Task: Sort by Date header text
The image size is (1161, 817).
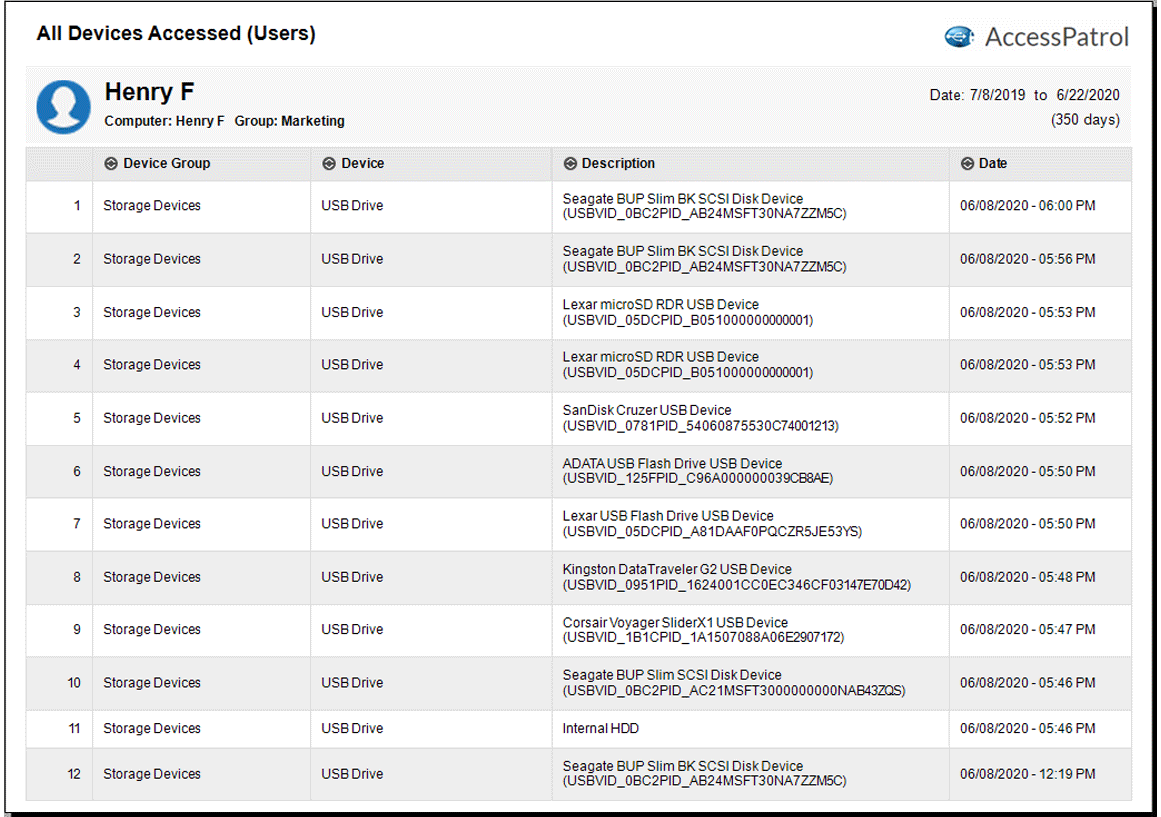Action: pos(993,164)
